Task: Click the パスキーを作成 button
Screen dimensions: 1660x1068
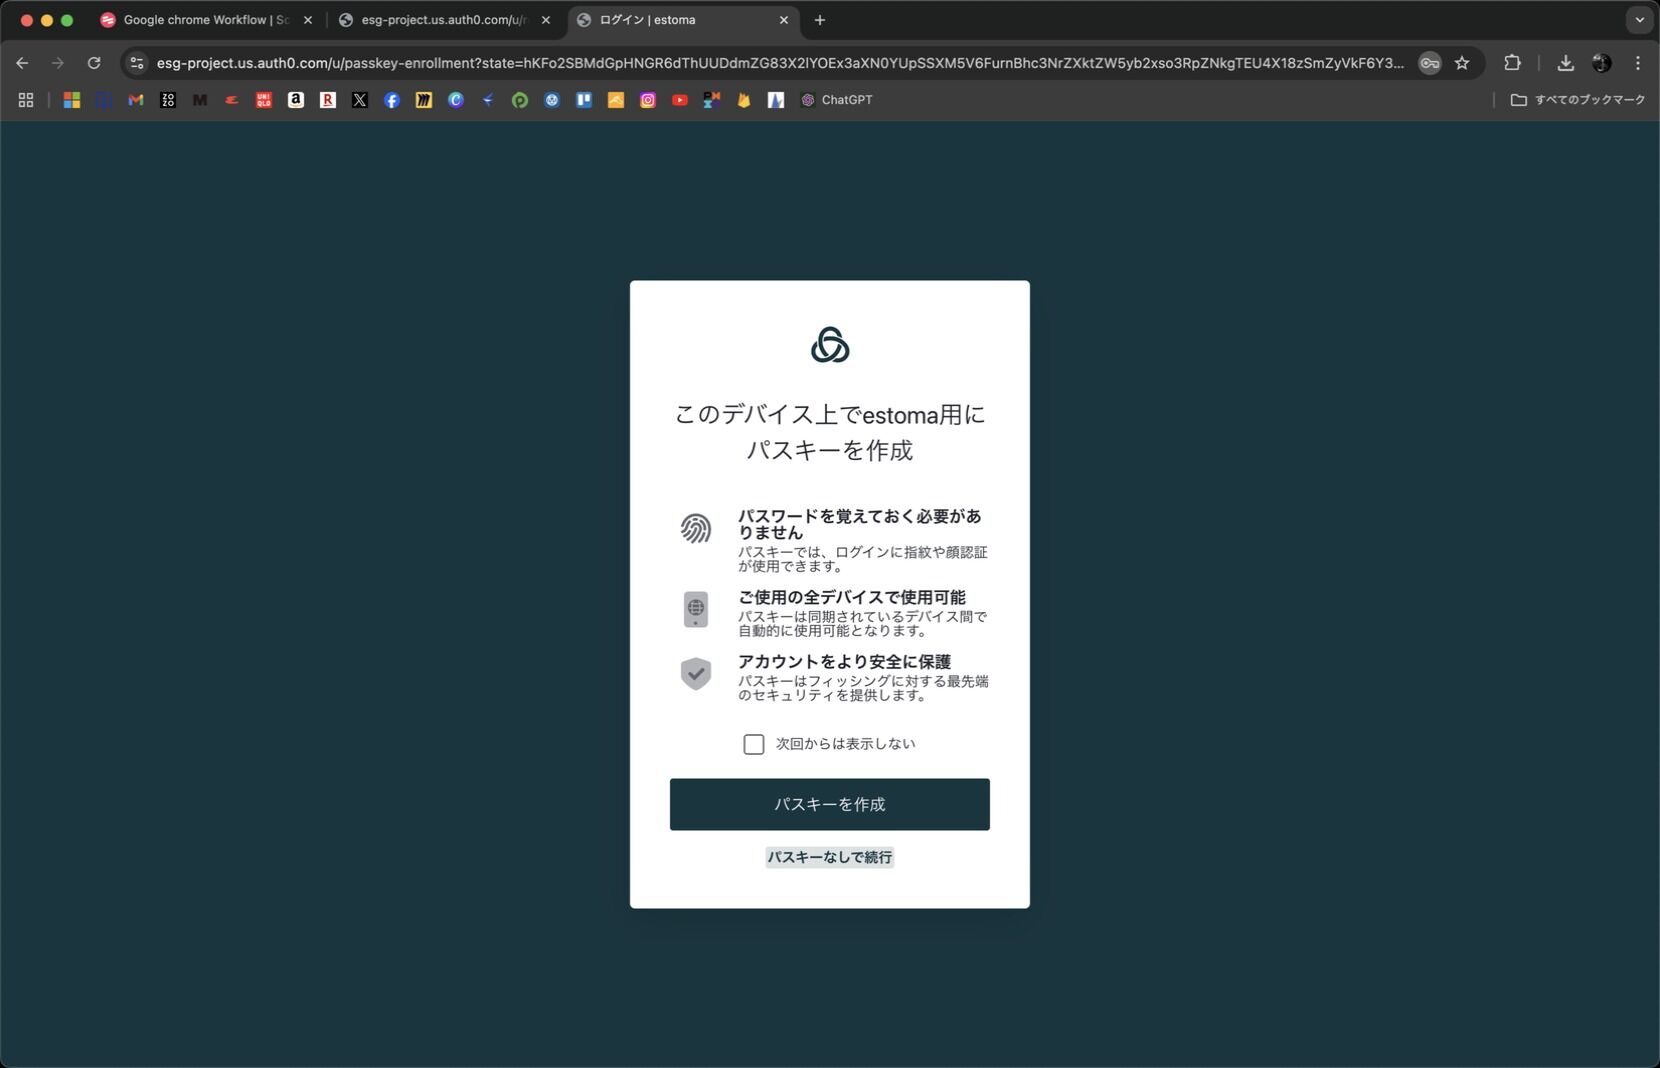Action: click(830, 804)
